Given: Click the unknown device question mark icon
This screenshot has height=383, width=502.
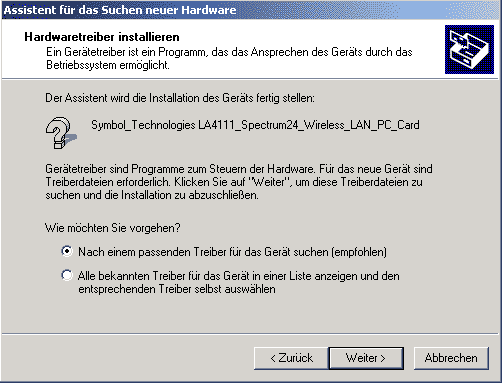Looking at the screenshot, I should coord(61,133).
